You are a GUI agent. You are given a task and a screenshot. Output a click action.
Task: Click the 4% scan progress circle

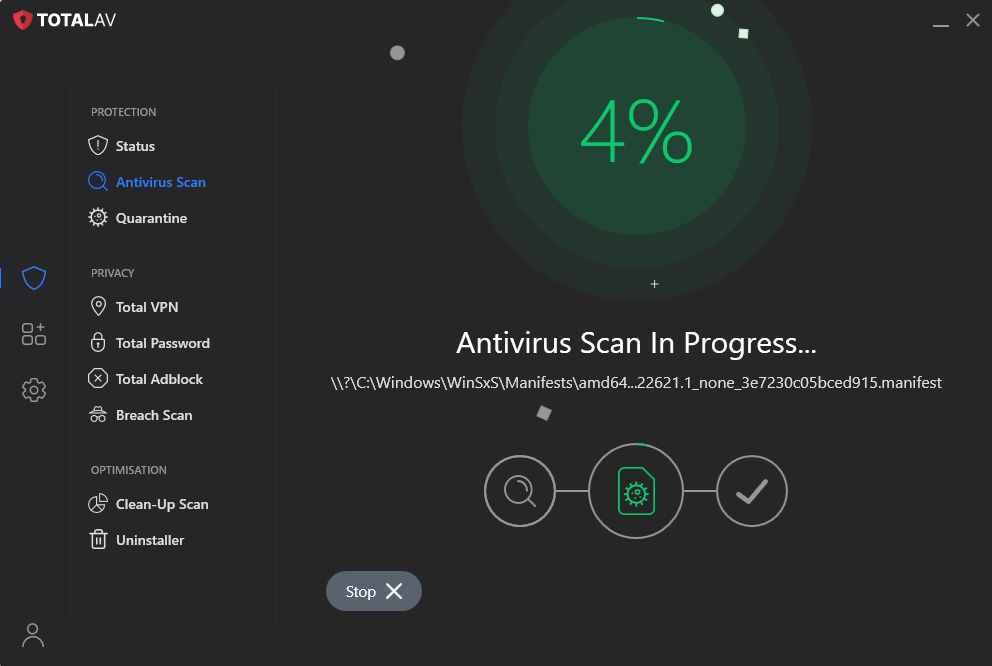[x=636, y=130]
